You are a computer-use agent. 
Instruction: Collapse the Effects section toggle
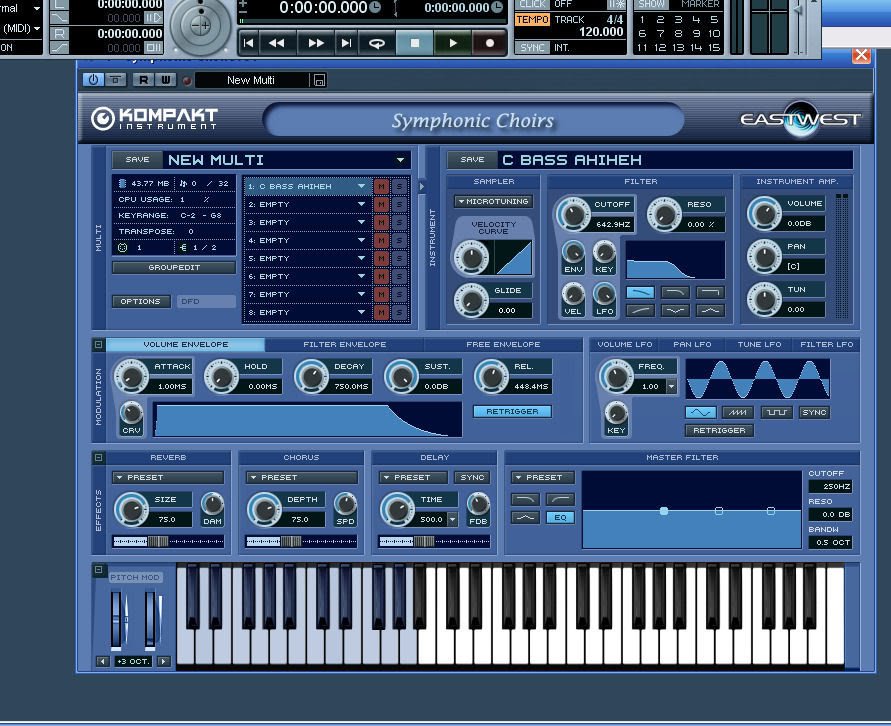[x=98, y=457]
